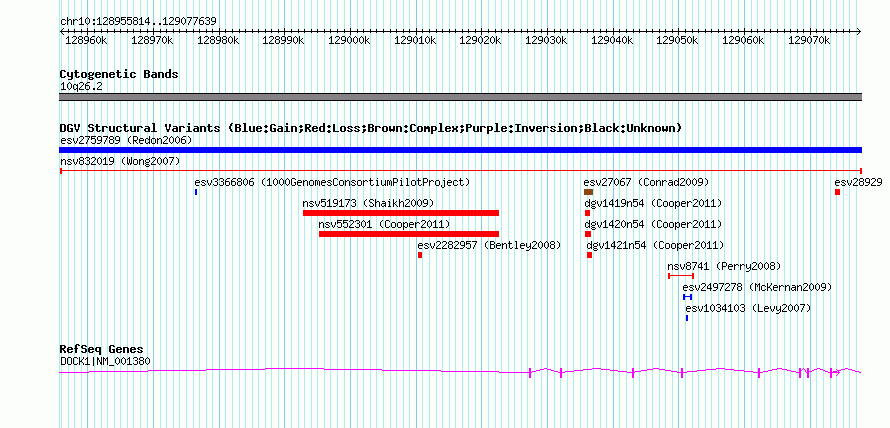Click the brown esv27067 complex variant block
The image size is (890, 428).
coord(588,192)
